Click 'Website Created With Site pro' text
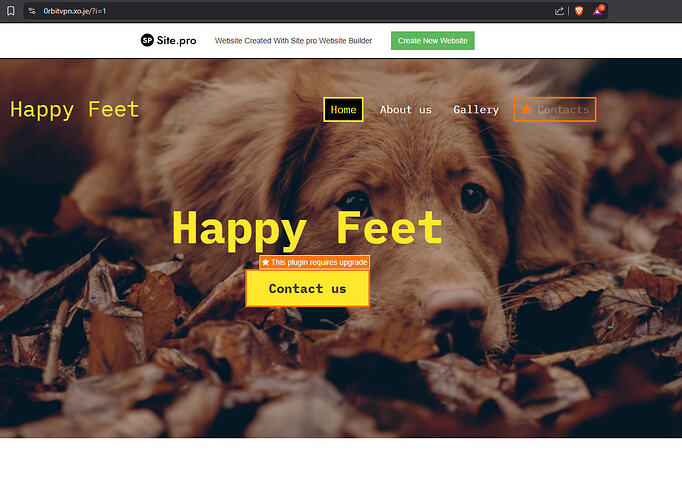 pyautogui.click(x=293, y=41)
